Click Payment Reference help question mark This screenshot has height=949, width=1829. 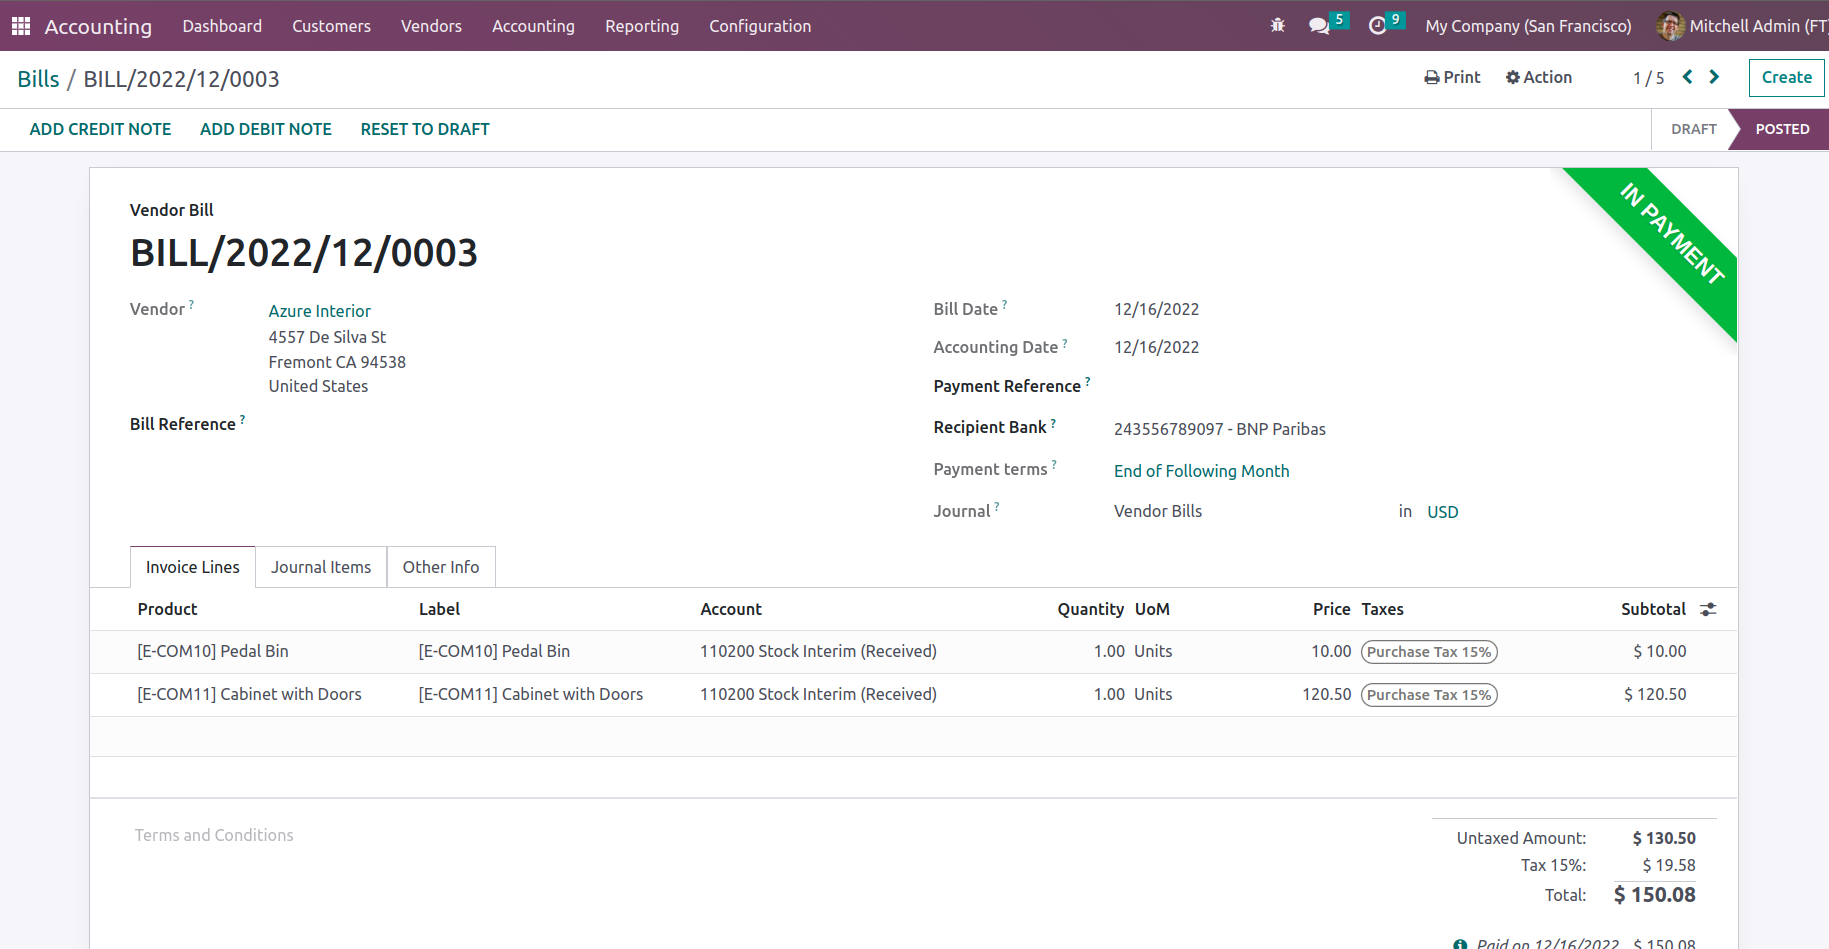pyautogui.click(x=1087, y=381)
